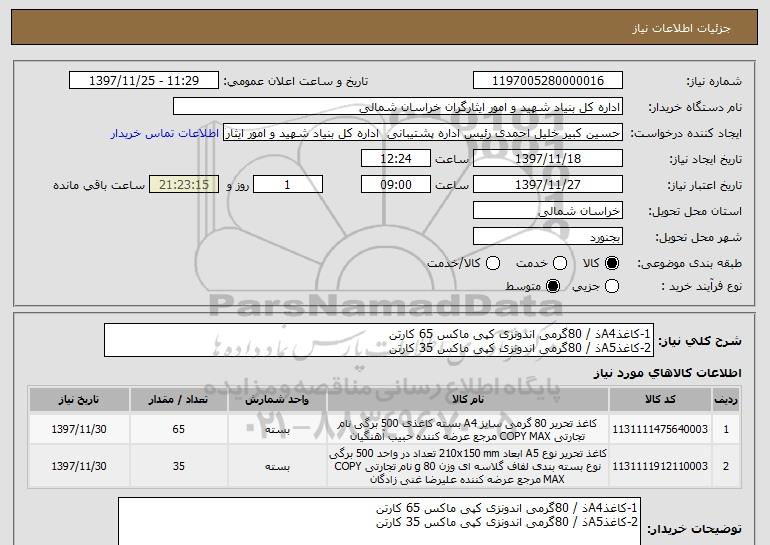
Task: Select the خدمت radio button
Action: tap(560, 263)
